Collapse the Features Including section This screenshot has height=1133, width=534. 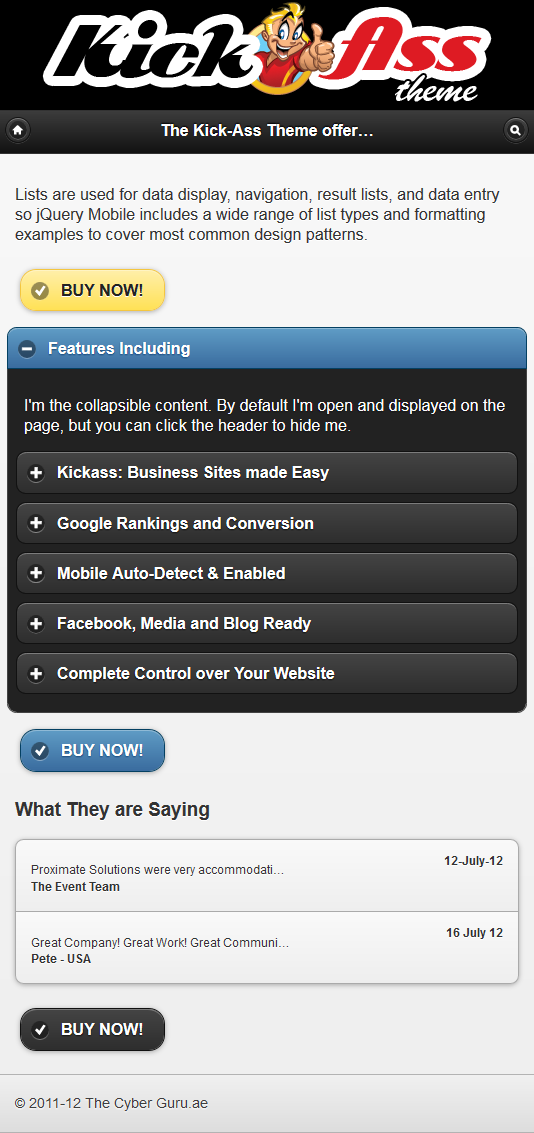click(267, 348)
